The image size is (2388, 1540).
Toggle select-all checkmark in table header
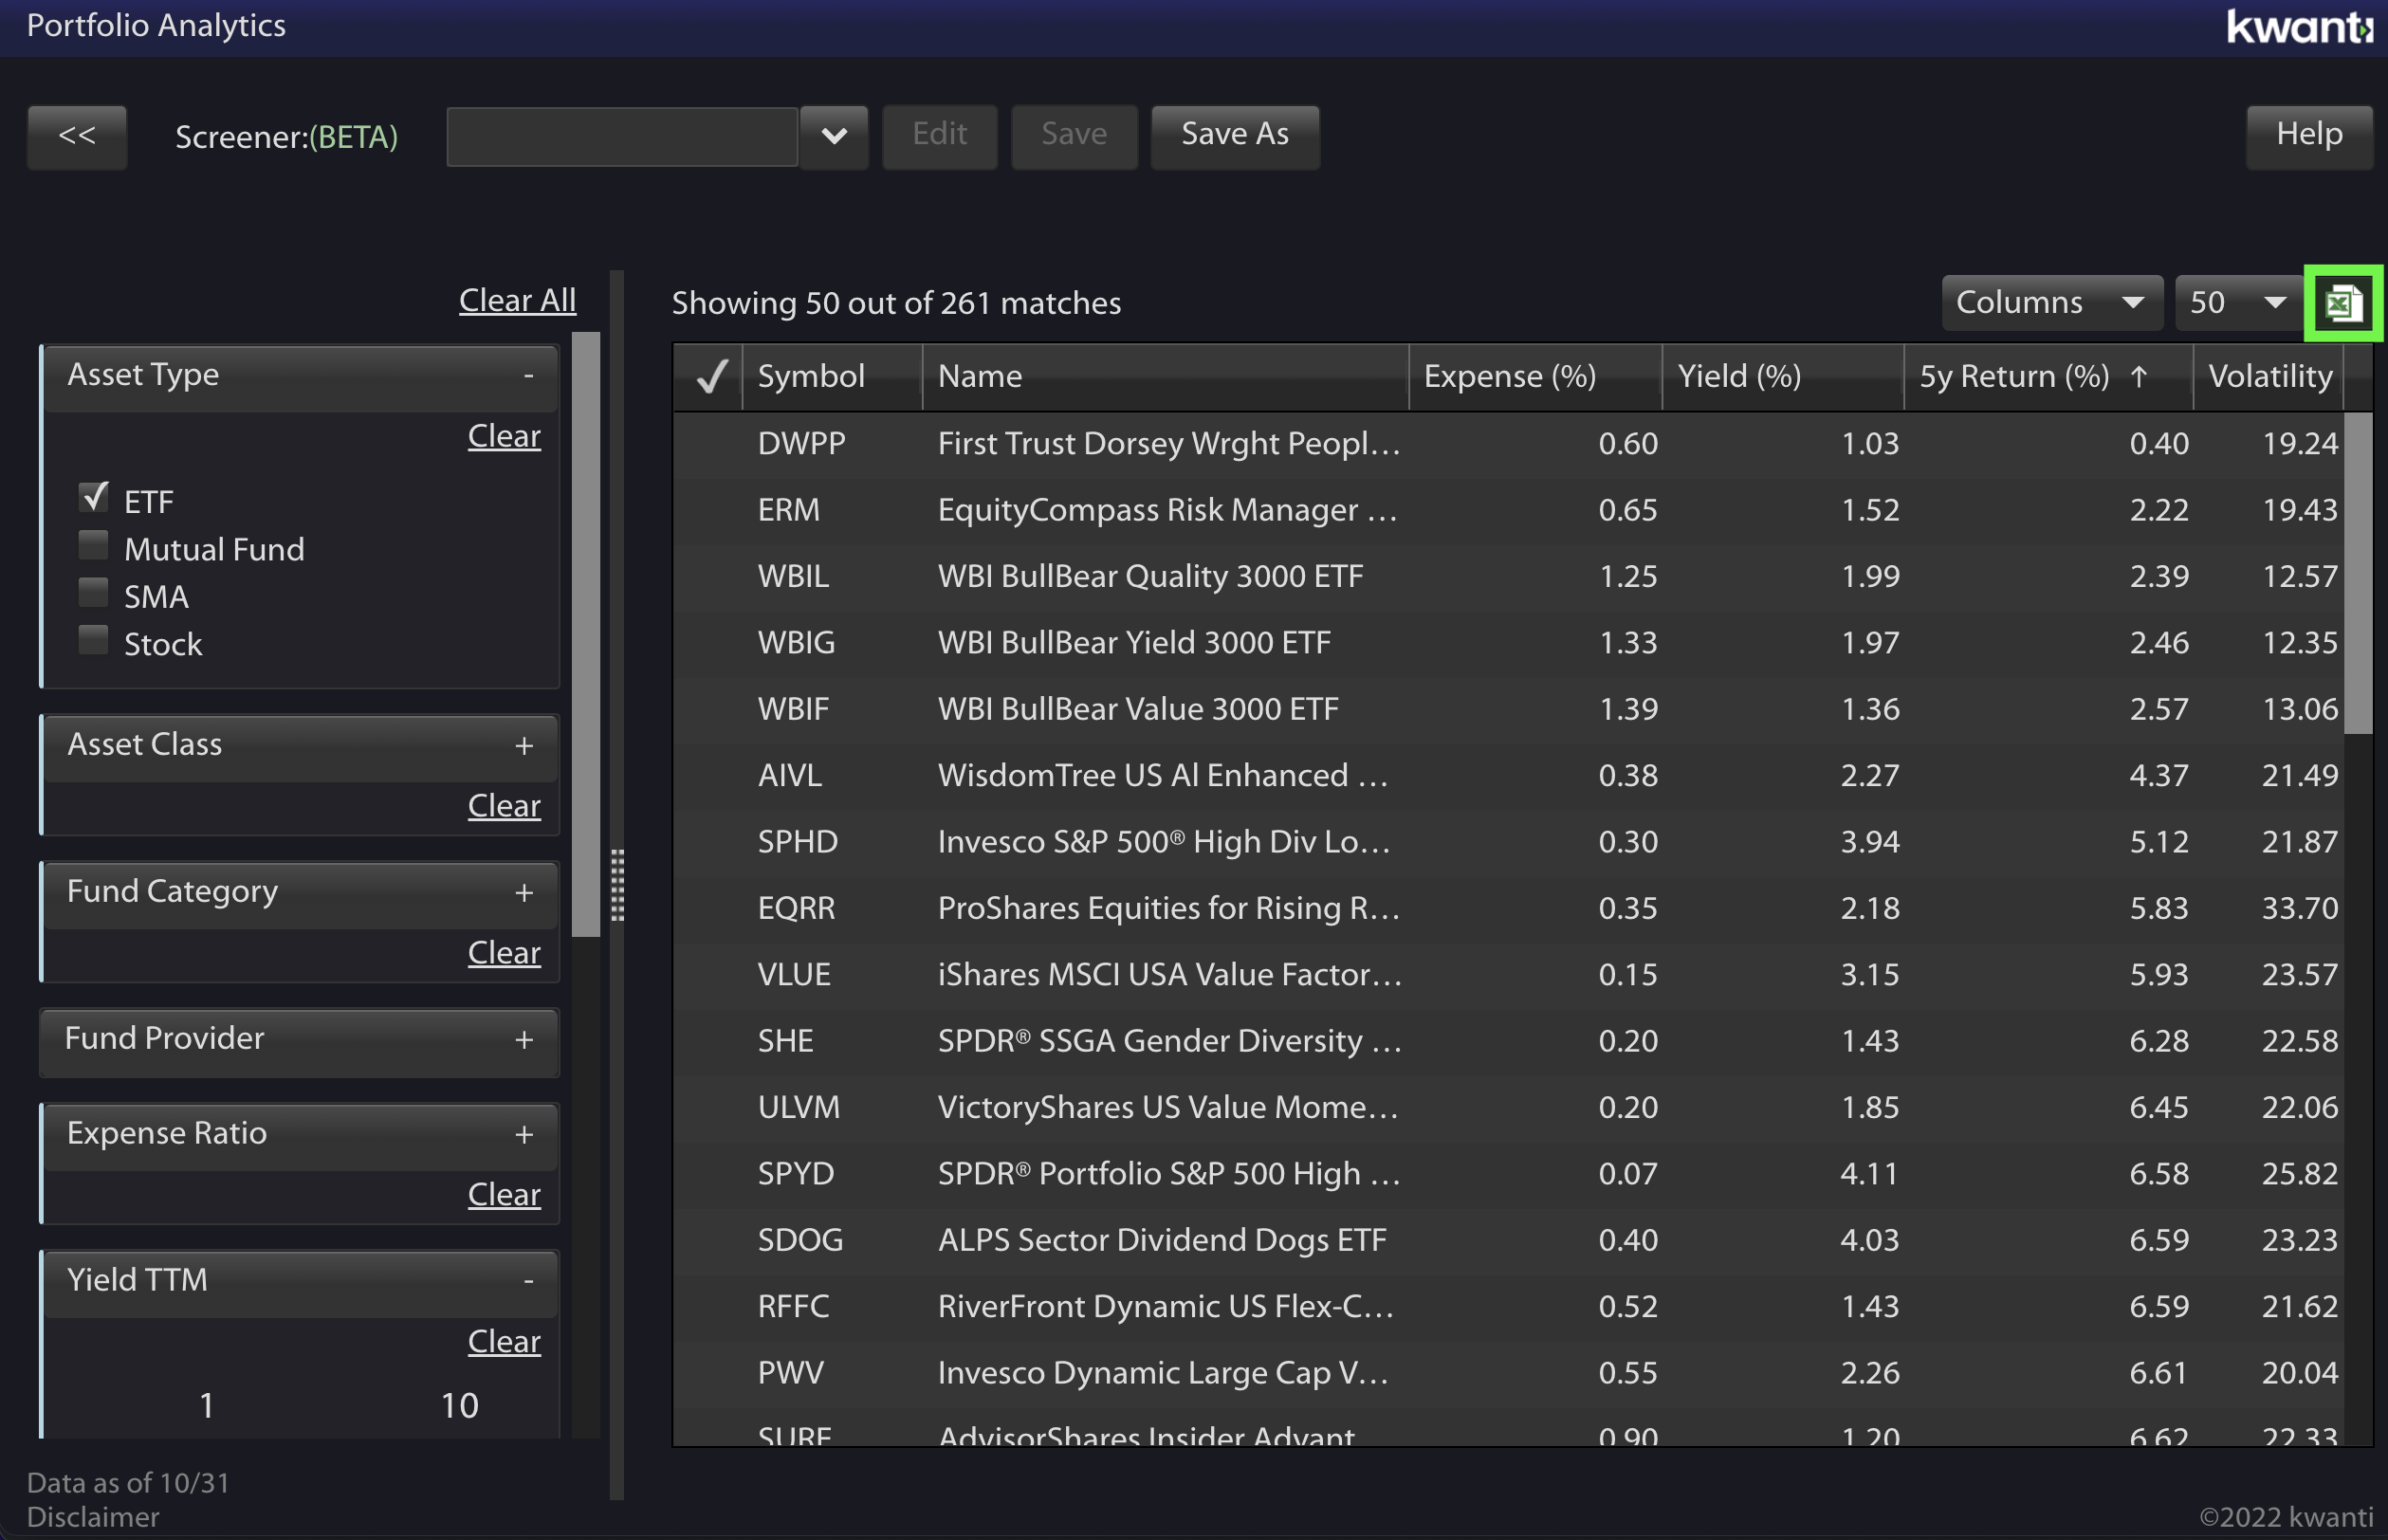[x=710, y=377]
